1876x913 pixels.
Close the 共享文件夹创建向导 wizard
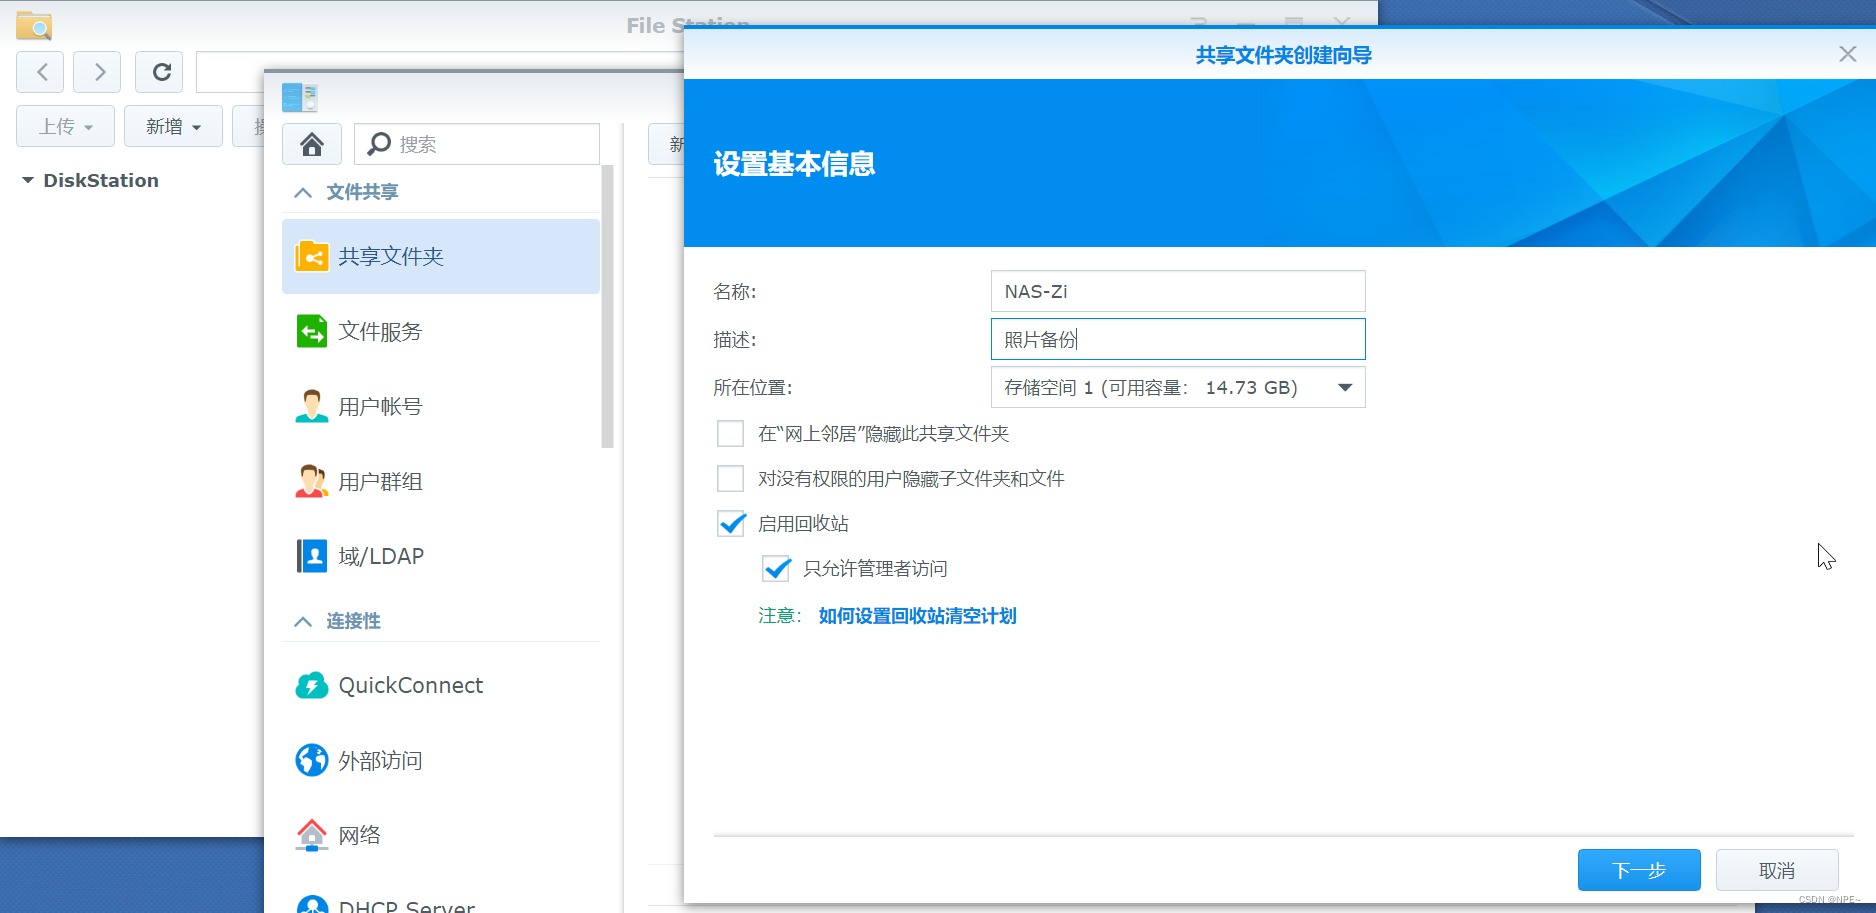pyautogui.click(x=1847, y=54)
